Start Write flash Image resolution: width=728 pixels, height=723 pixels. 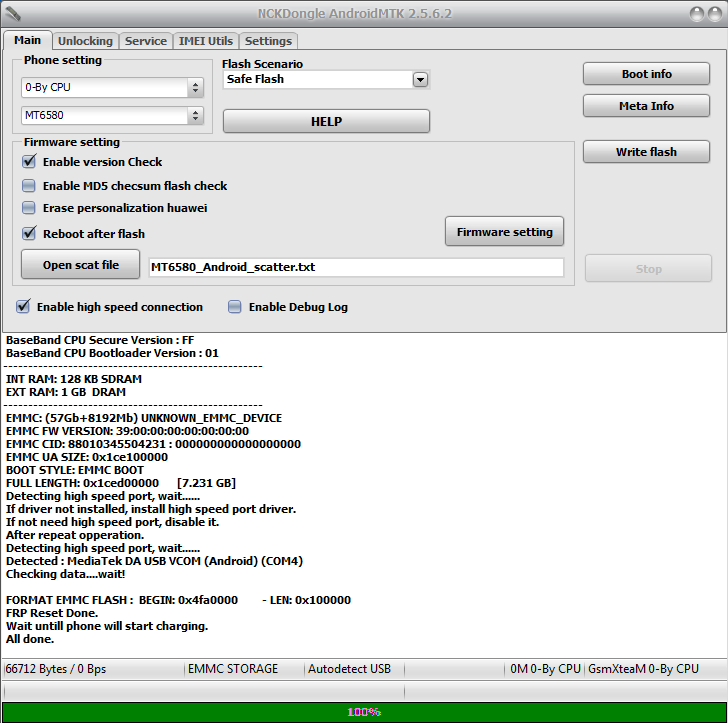[646, 152]
